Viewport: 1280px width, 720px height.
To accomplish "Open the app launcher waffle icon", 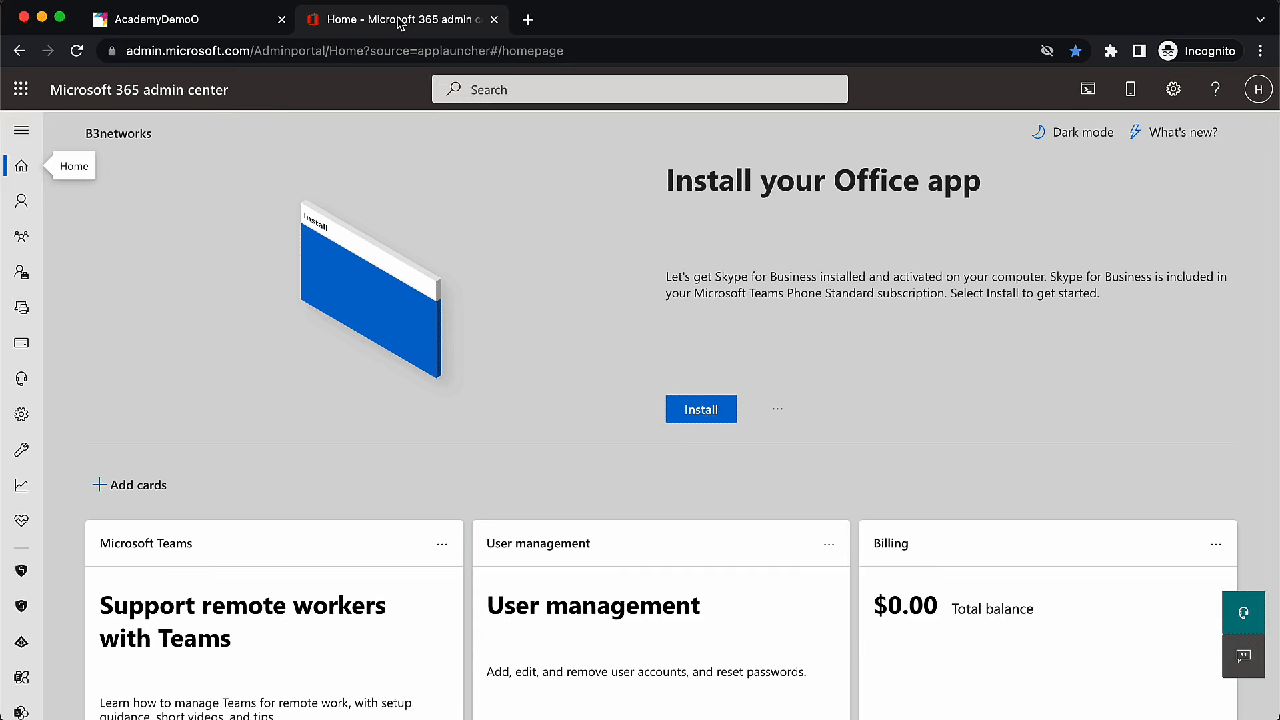I will tap(21, 89).
